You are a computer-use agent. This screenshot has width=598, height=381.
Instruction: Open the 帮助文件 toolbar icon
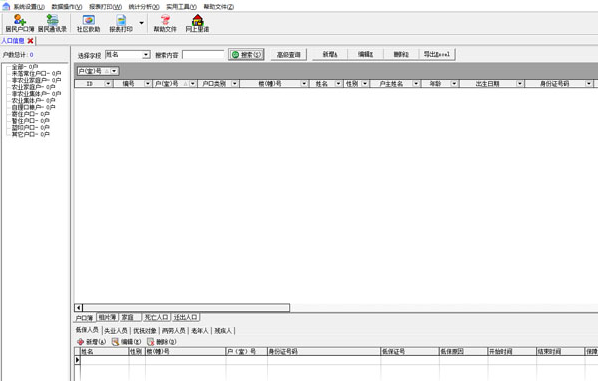pyautogui.click(x=165, y=23)
